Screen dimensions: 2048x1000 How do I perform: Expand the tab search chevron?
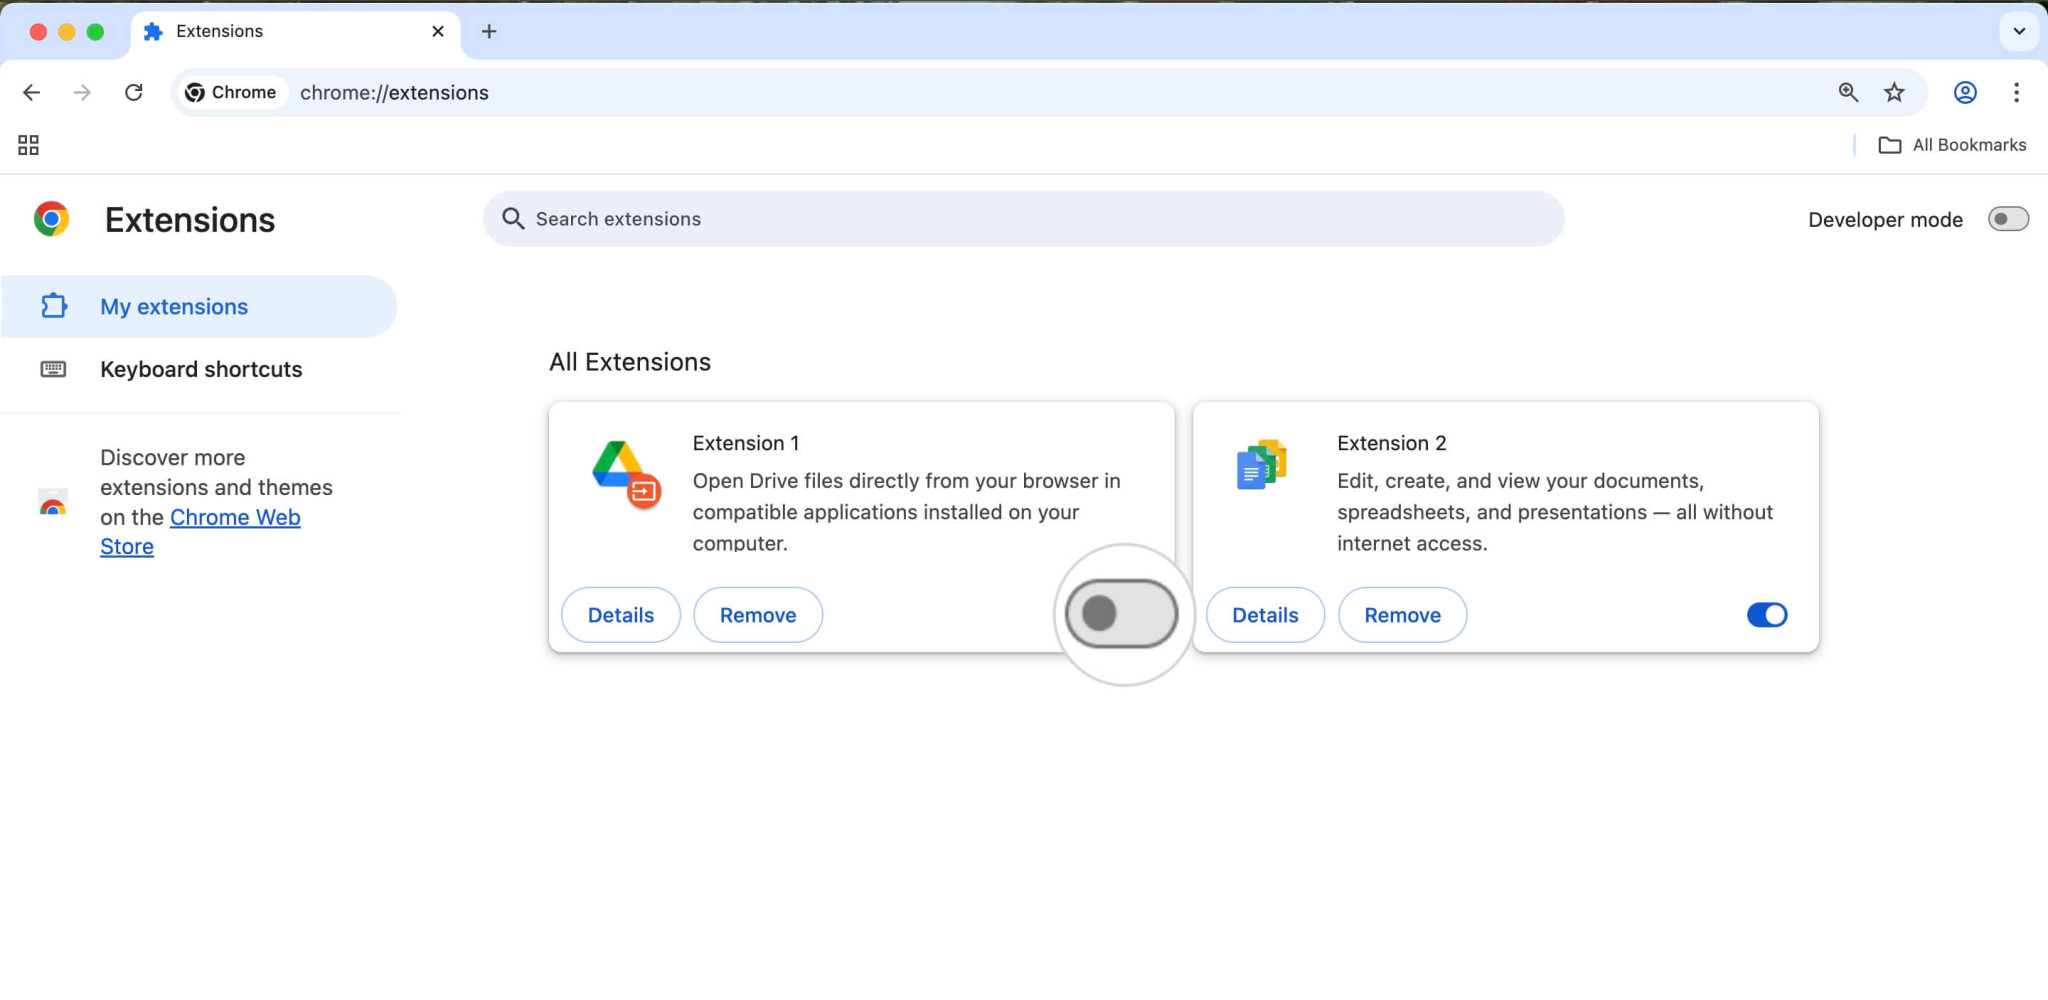[x=2019, y=32]
